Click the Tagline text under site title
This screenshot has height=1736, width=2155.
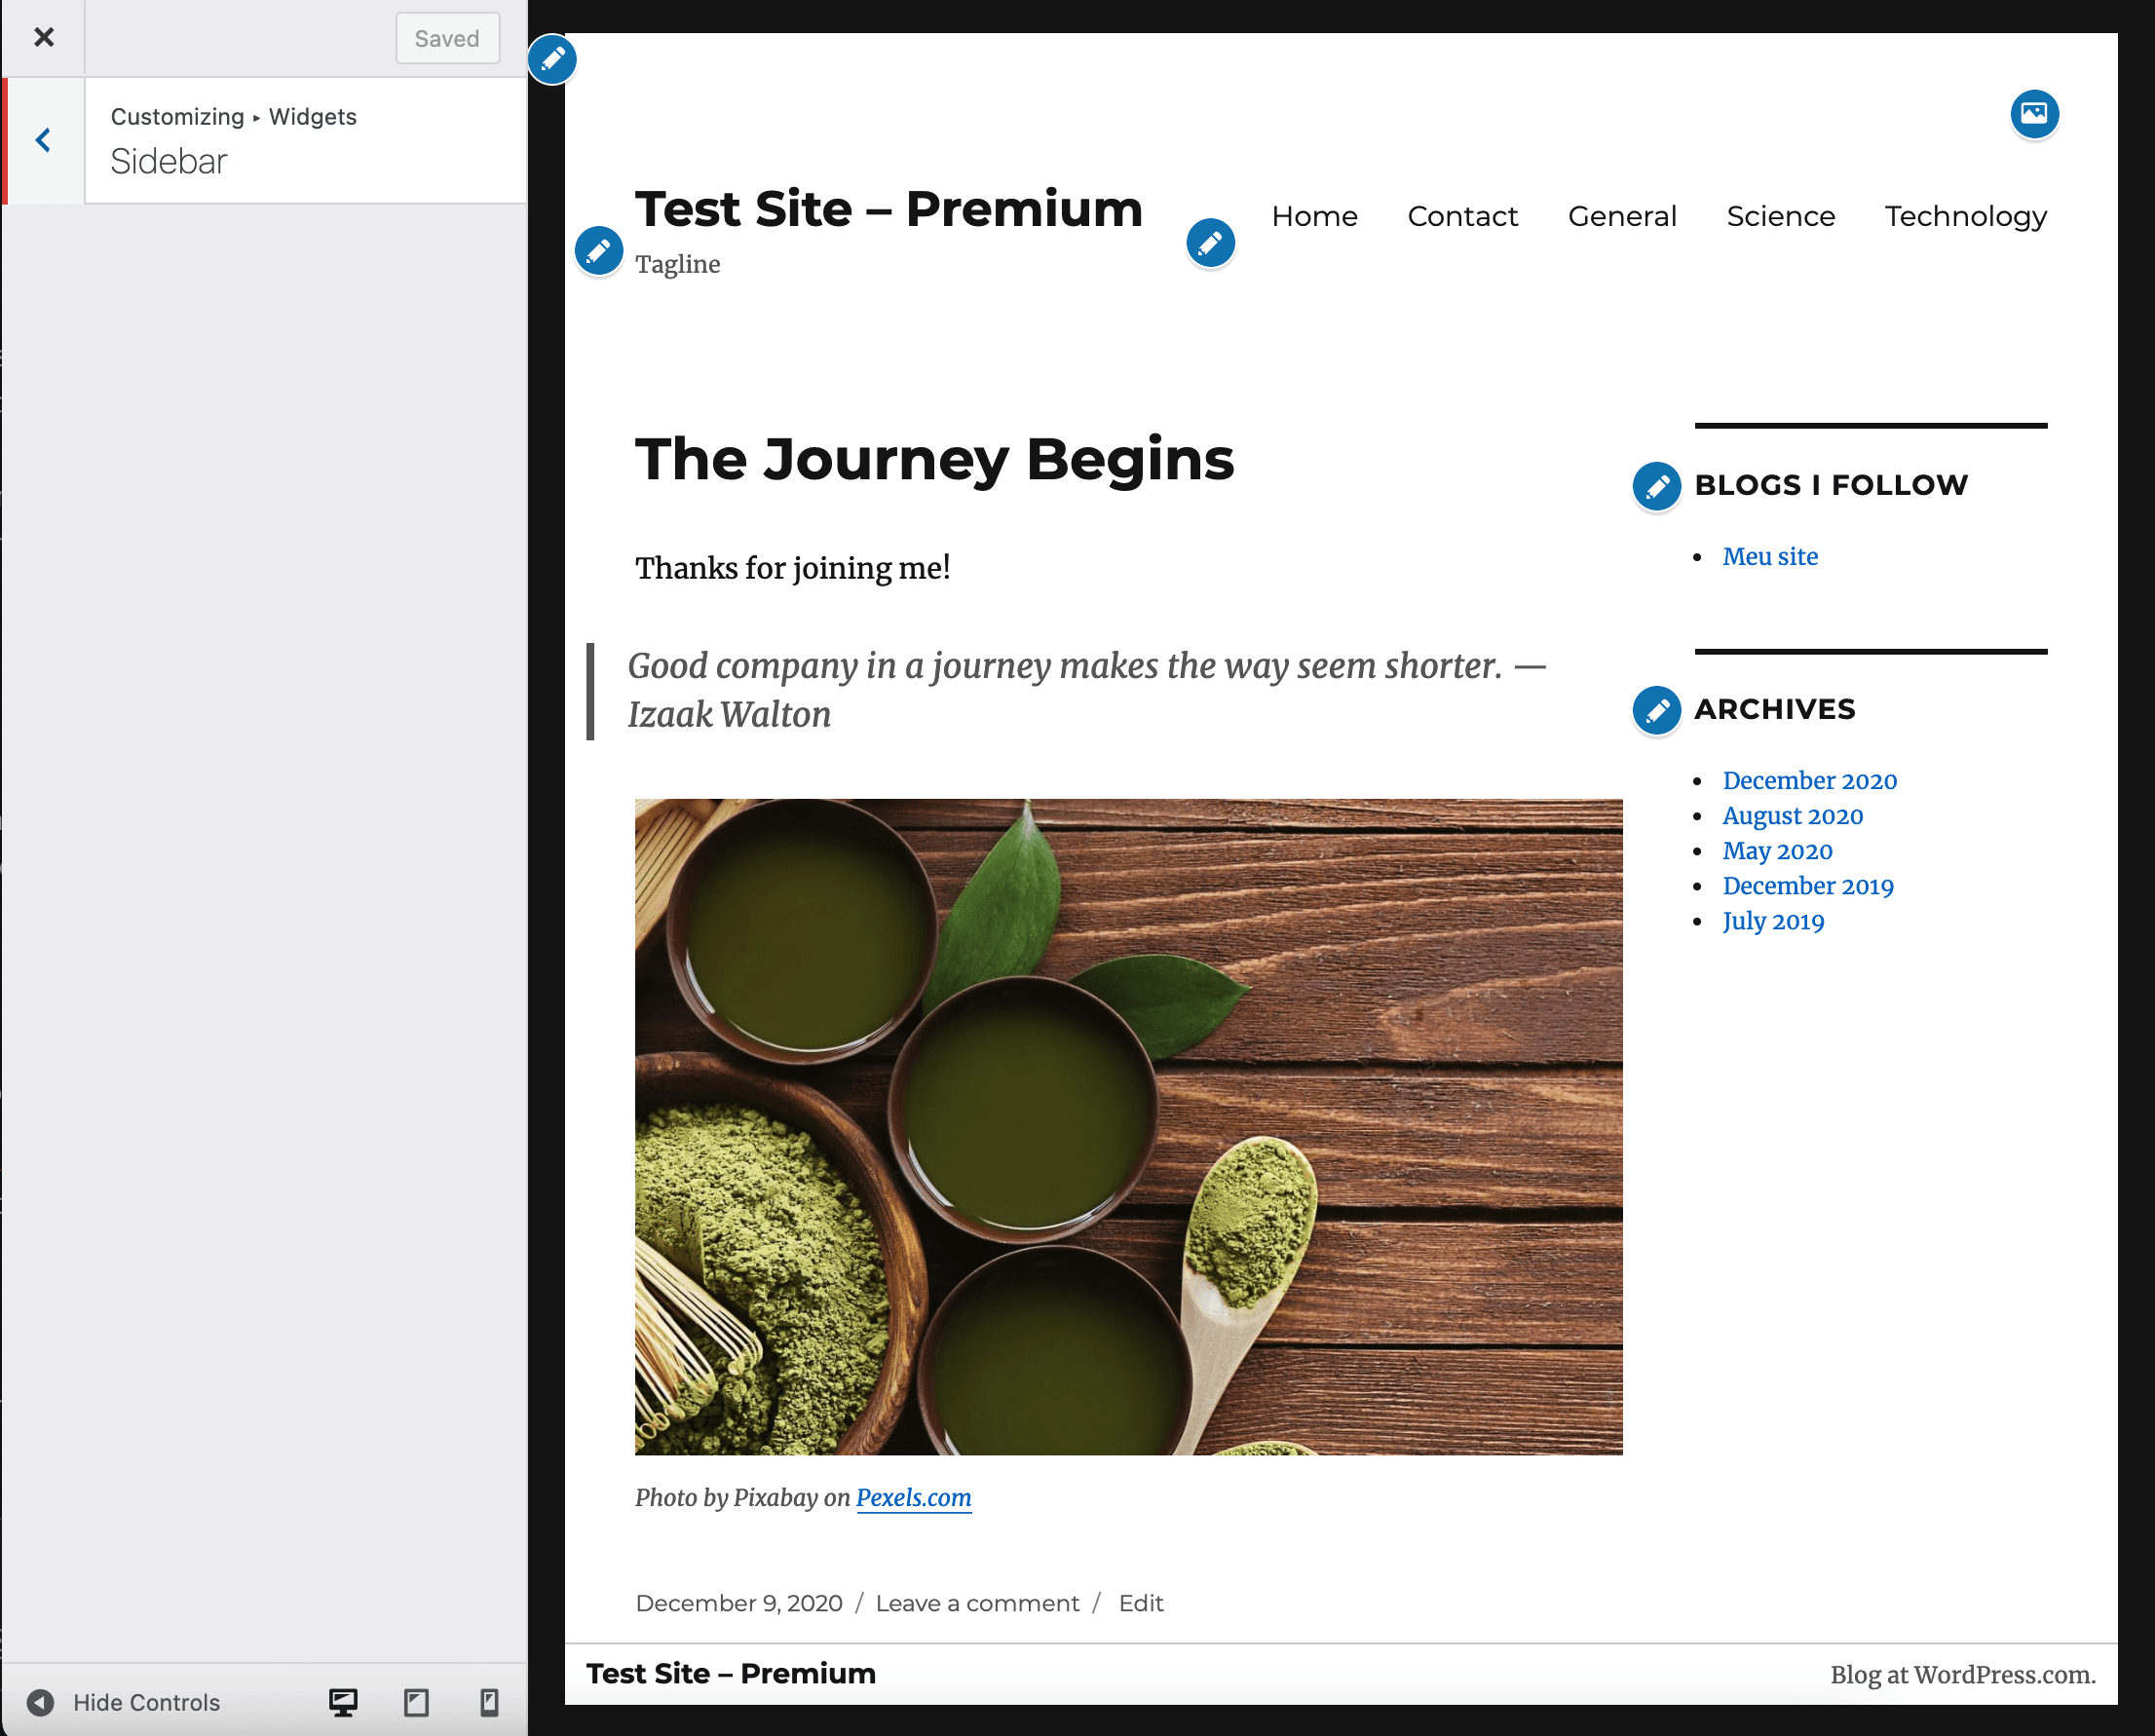point(677,264)
